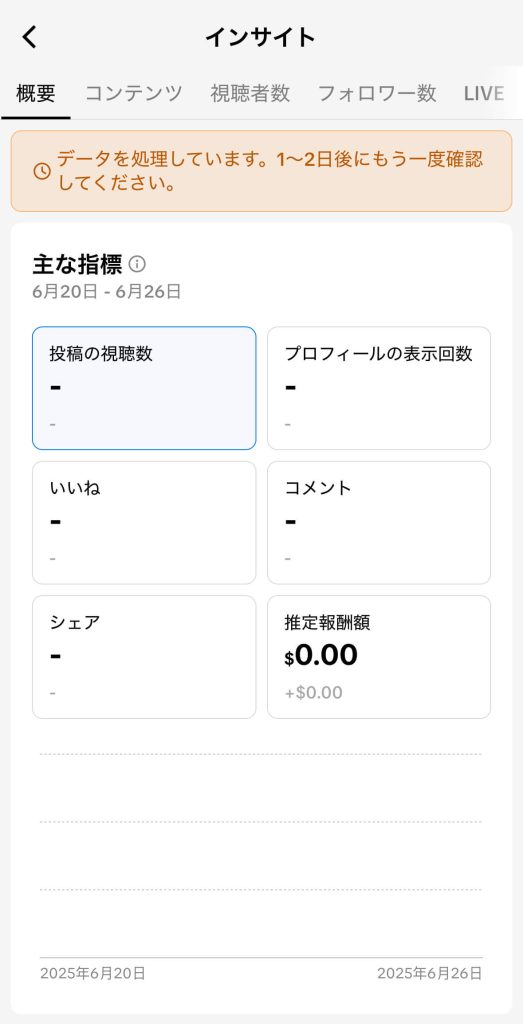Open the LIVE tab

tap(484, 93)
